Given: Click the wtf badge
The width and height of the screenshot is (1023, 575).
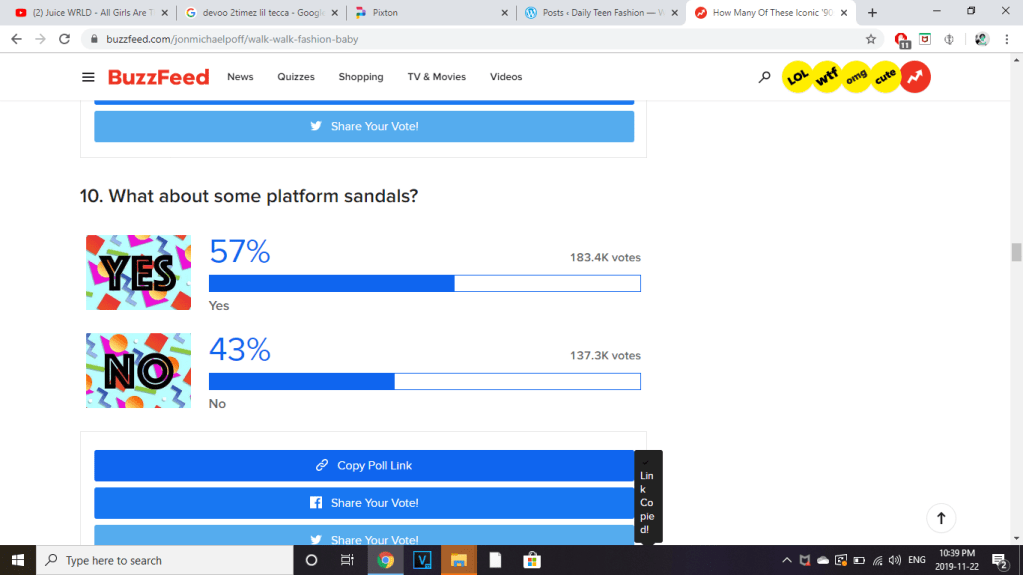Looking at the screenshot, I should click(826, 77).
